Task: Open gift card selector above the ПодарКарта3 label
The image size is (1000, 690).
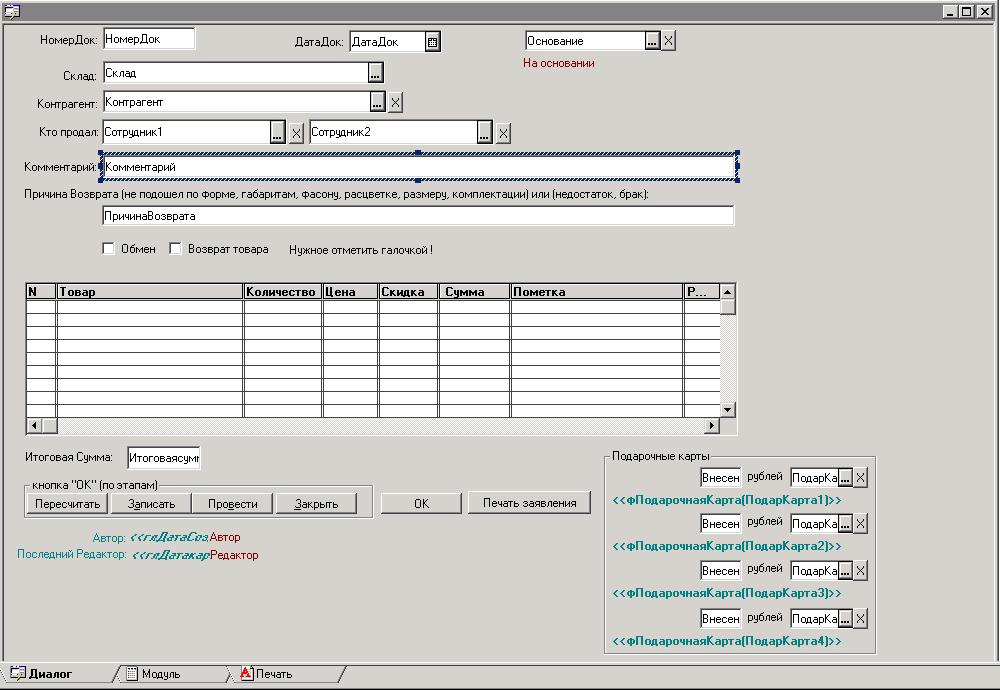Action: point(845,571)
